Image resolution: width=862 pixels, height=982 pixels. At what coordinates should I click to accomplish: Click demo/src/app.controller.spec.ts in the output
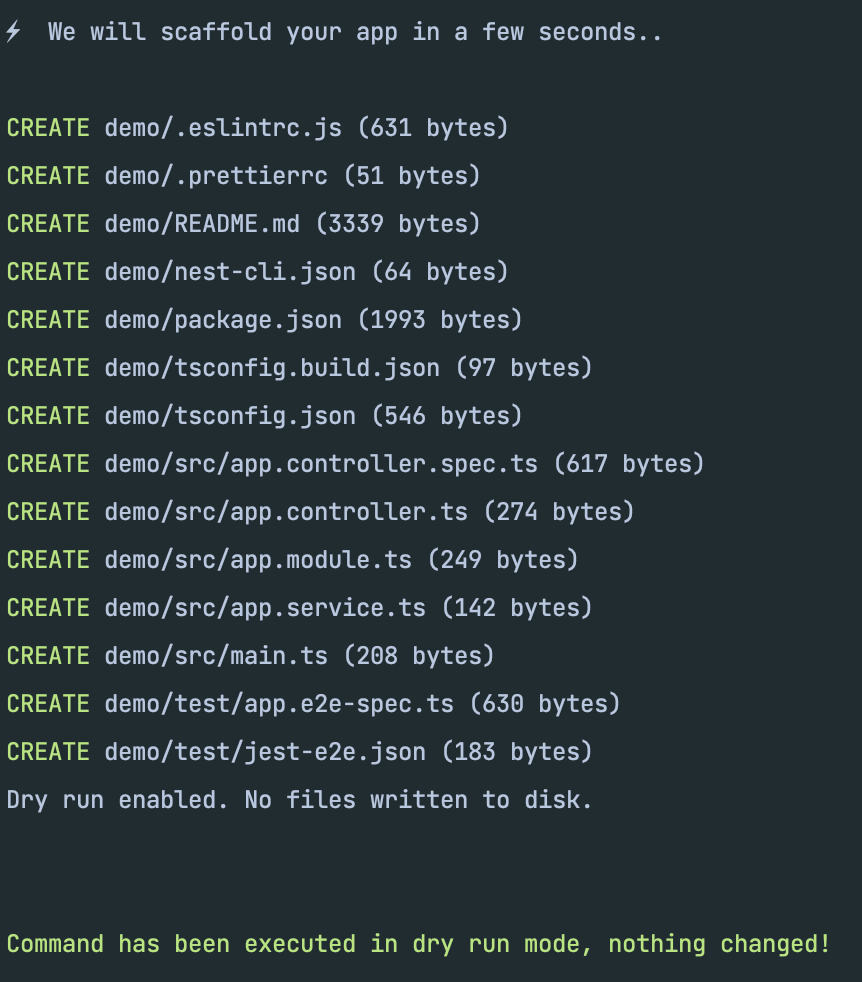pyautogui.click(x=321, y=464)
